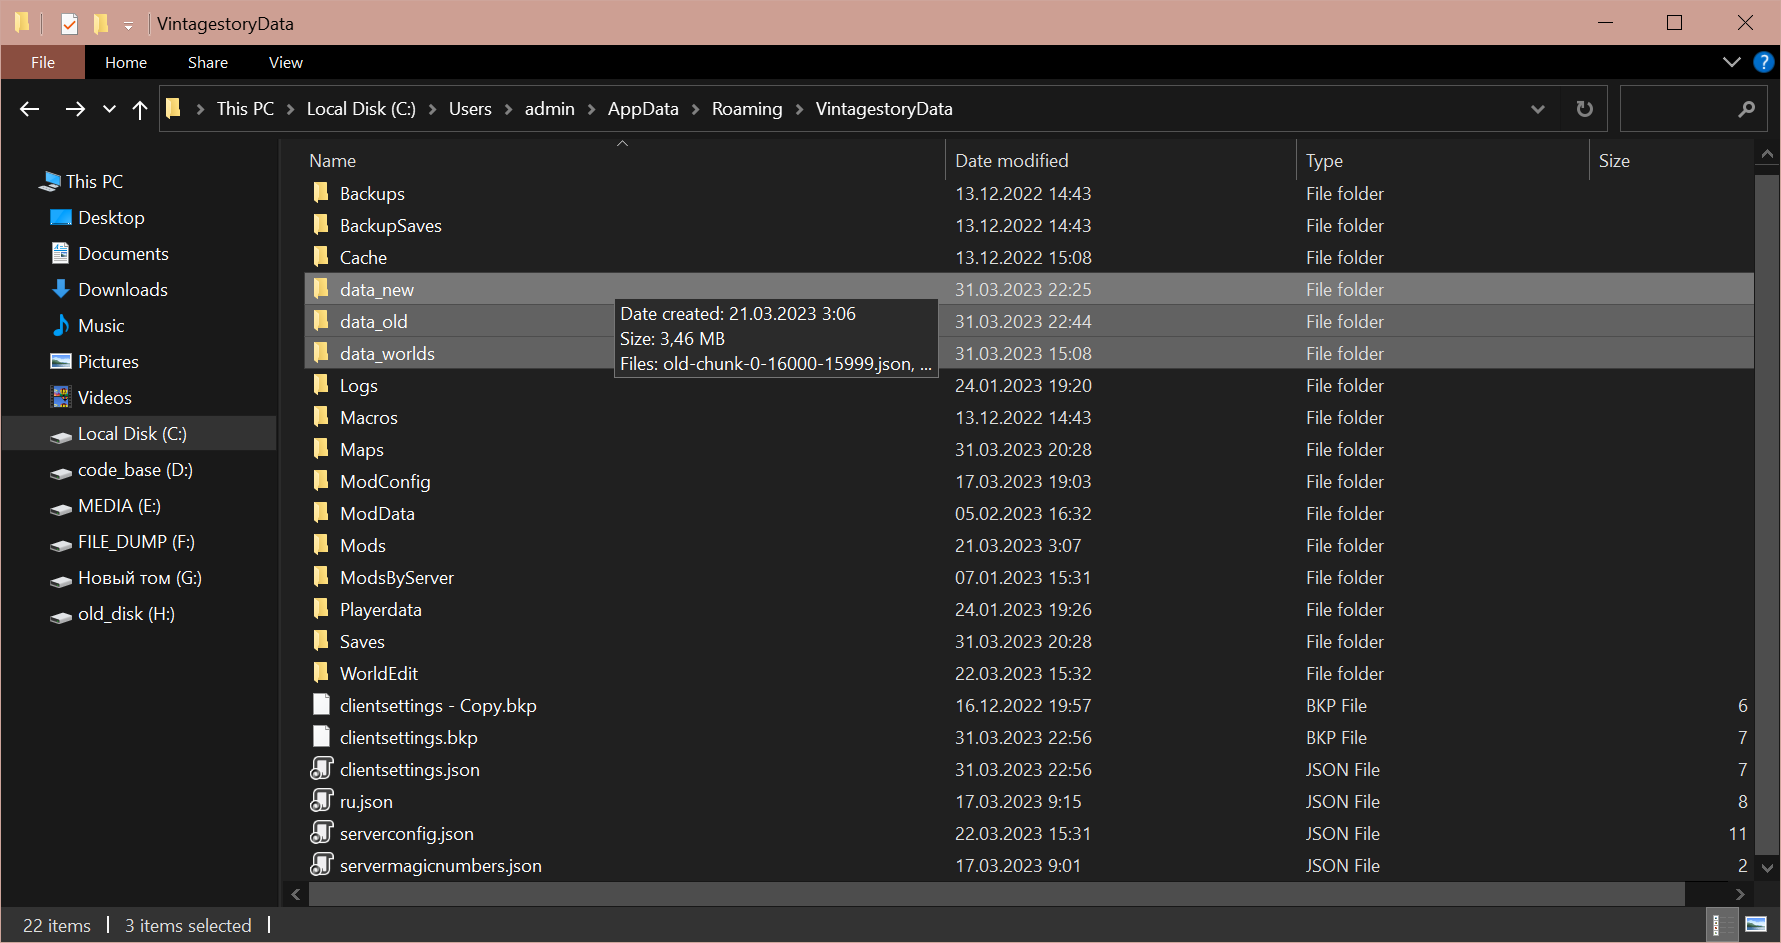Click the AppData breadcrumb in address bar
Viewport: 1781px width, 943px height.
coord(642,109)
